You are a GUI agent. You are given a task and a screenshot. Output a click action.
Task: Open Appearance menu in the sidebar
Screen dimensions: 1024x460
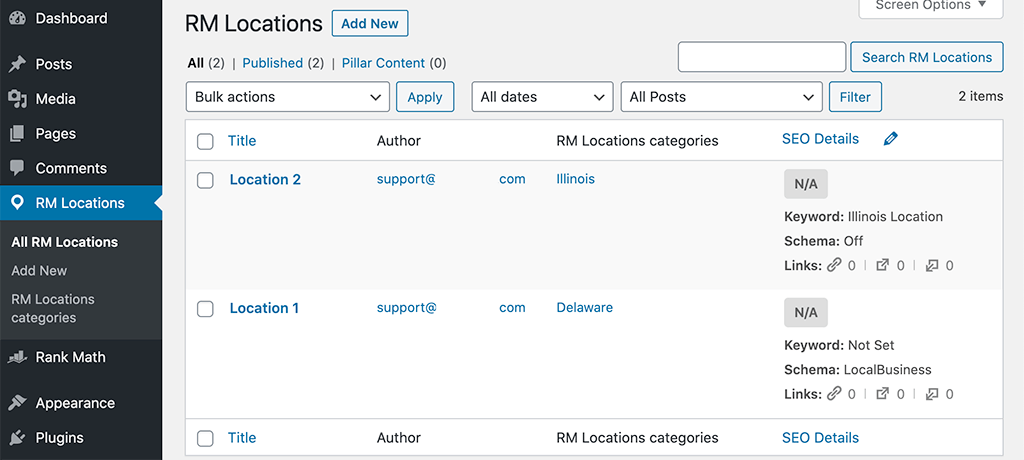point(75,403)
